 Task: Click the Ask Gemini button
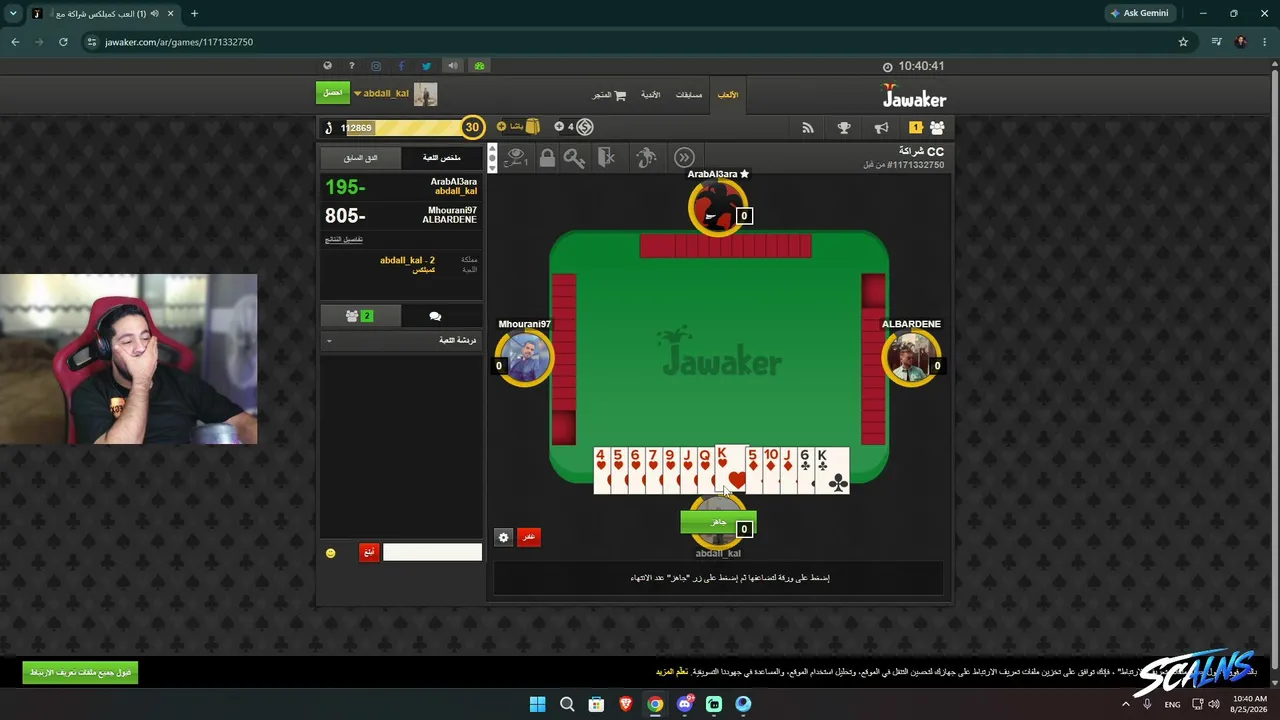click(x=1138, y=13)
